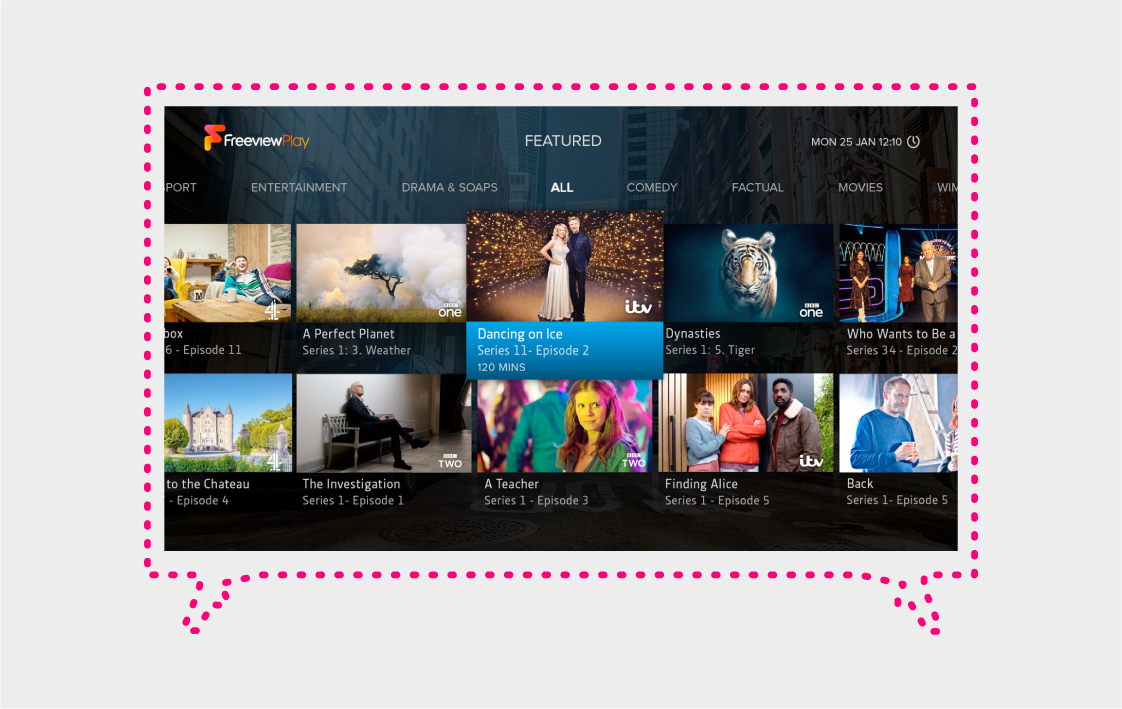Image resolution: width=1122 pixels, height=709 pixels.
Task: Click the 'Back' title text
Action: [x=860, y=484]
